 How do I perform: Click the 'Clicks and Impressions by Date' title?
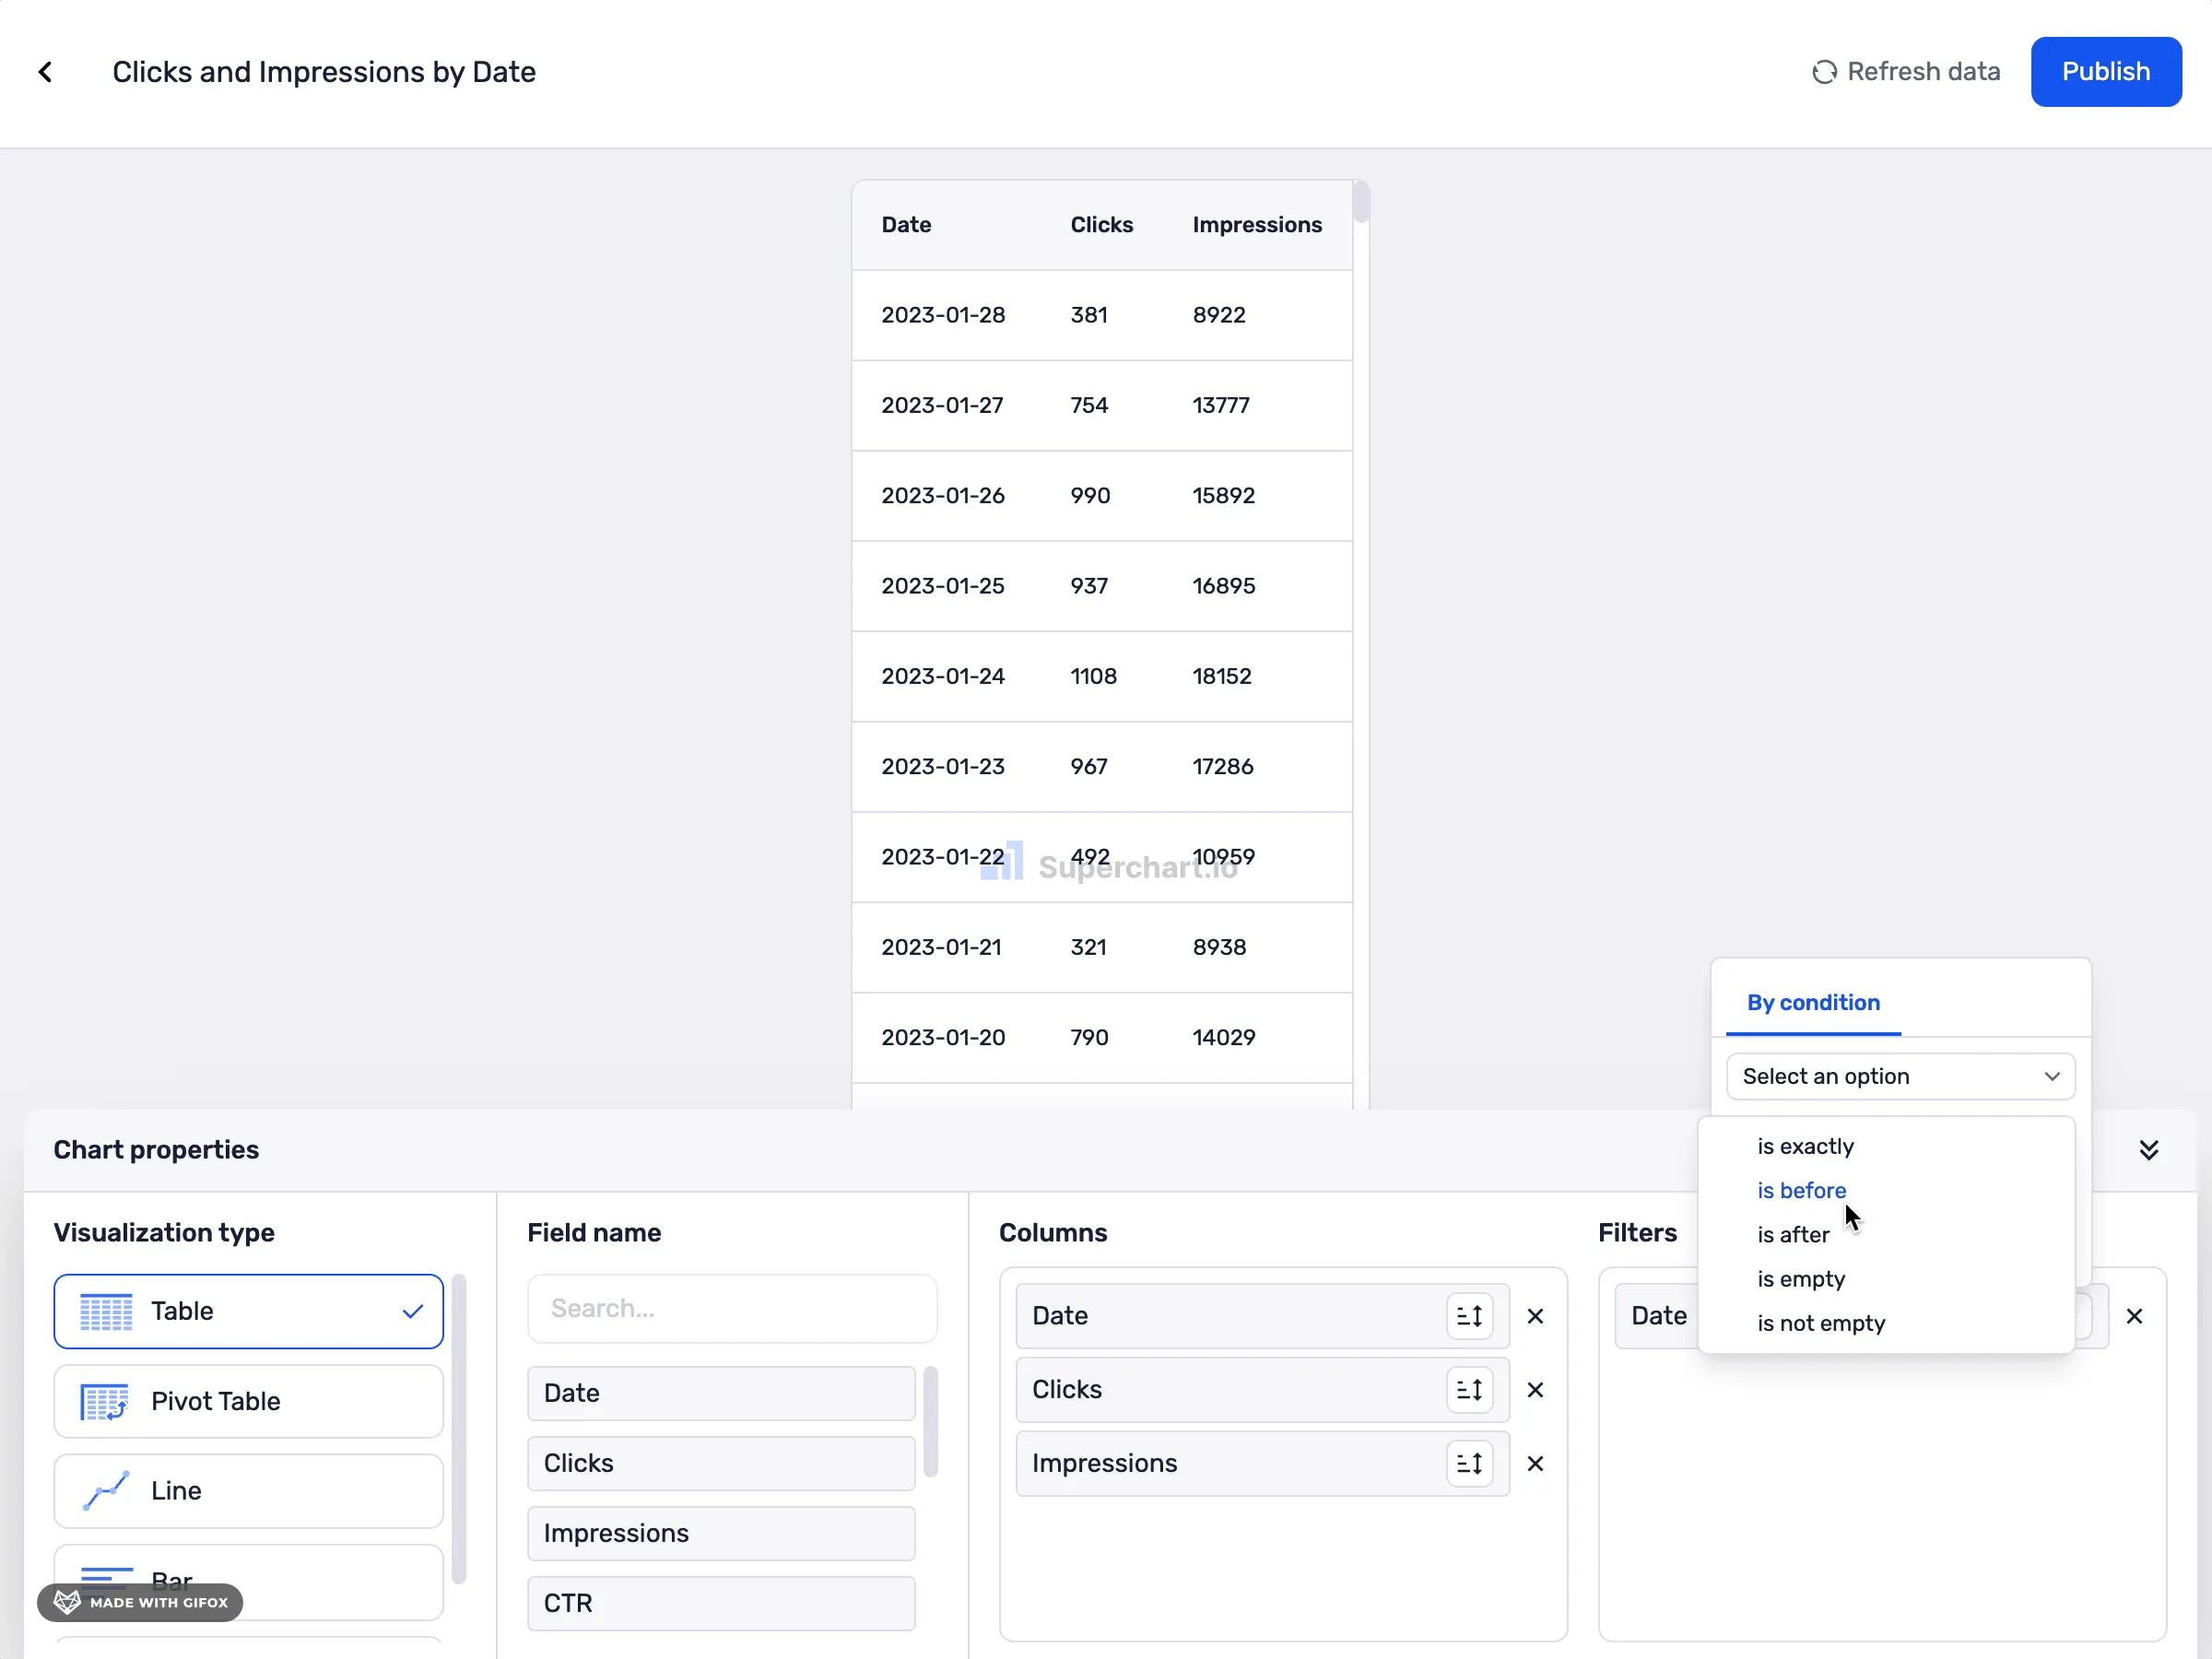323,72
